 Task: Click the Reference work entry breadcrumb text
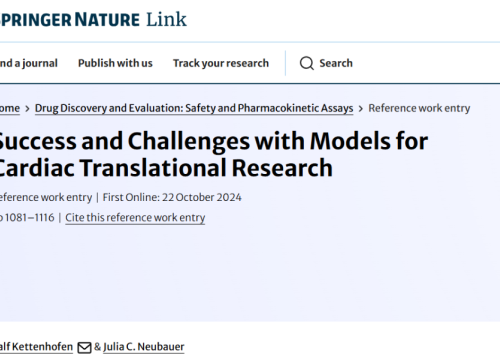coord(419,108)
